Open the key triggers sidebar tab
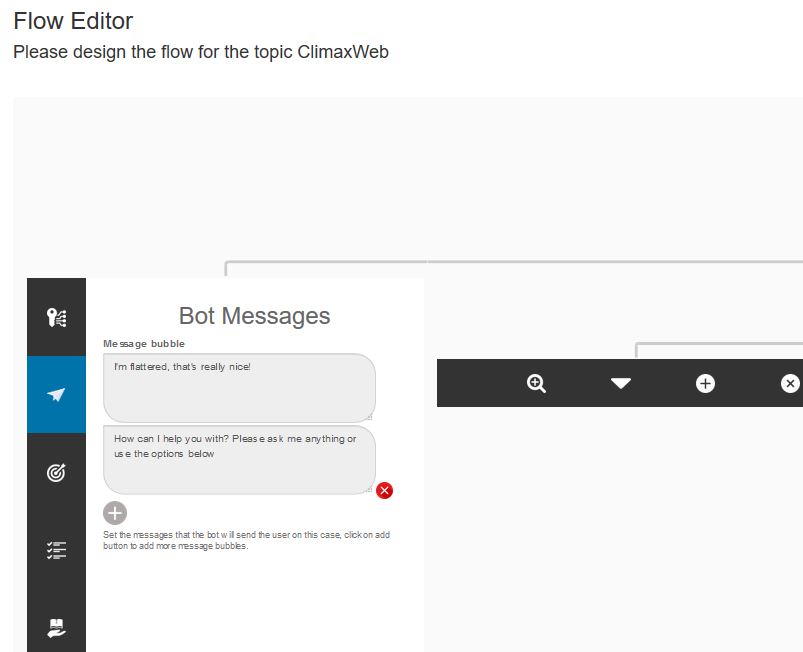The image size is (803, 652). 56,317
